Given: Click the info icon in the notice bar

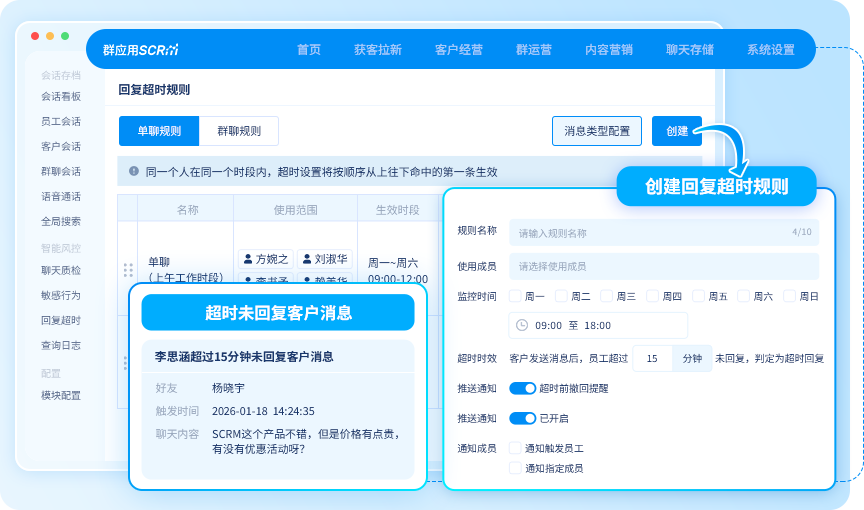Looking at the screenshot, I should [x=133, y=171].
